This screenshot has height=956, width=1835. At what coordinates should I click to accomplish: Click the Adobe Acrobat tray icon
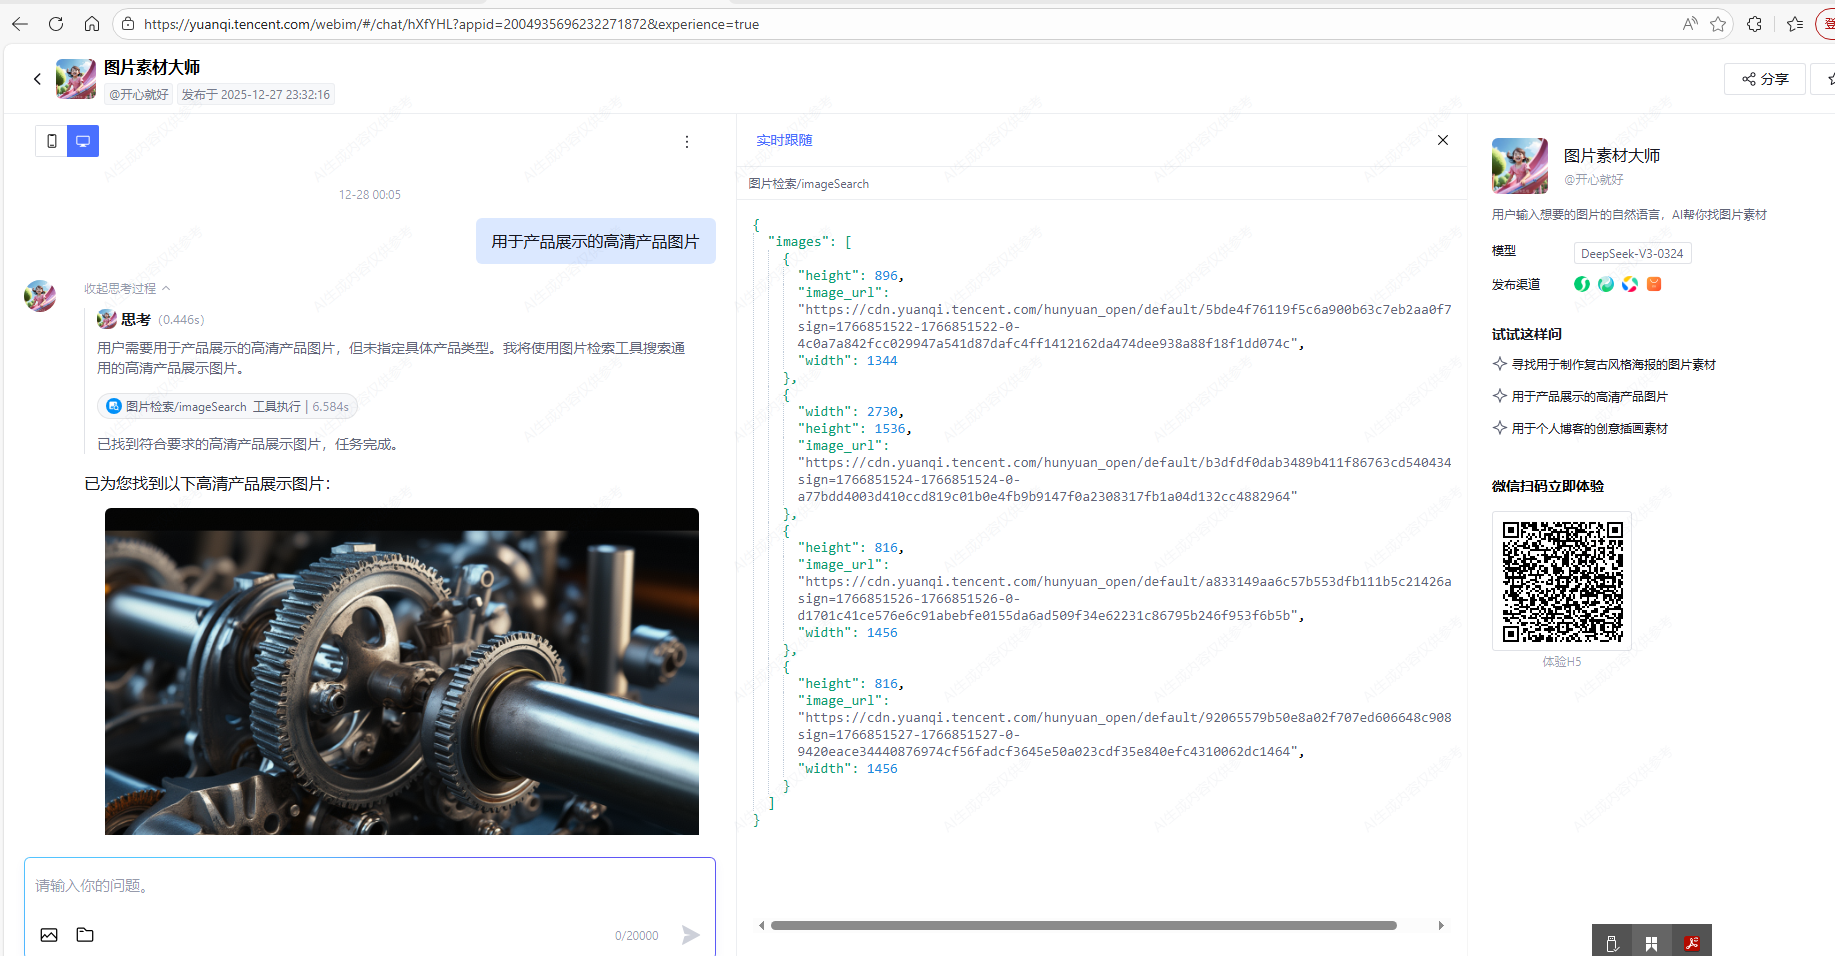tap(1691, 942)
